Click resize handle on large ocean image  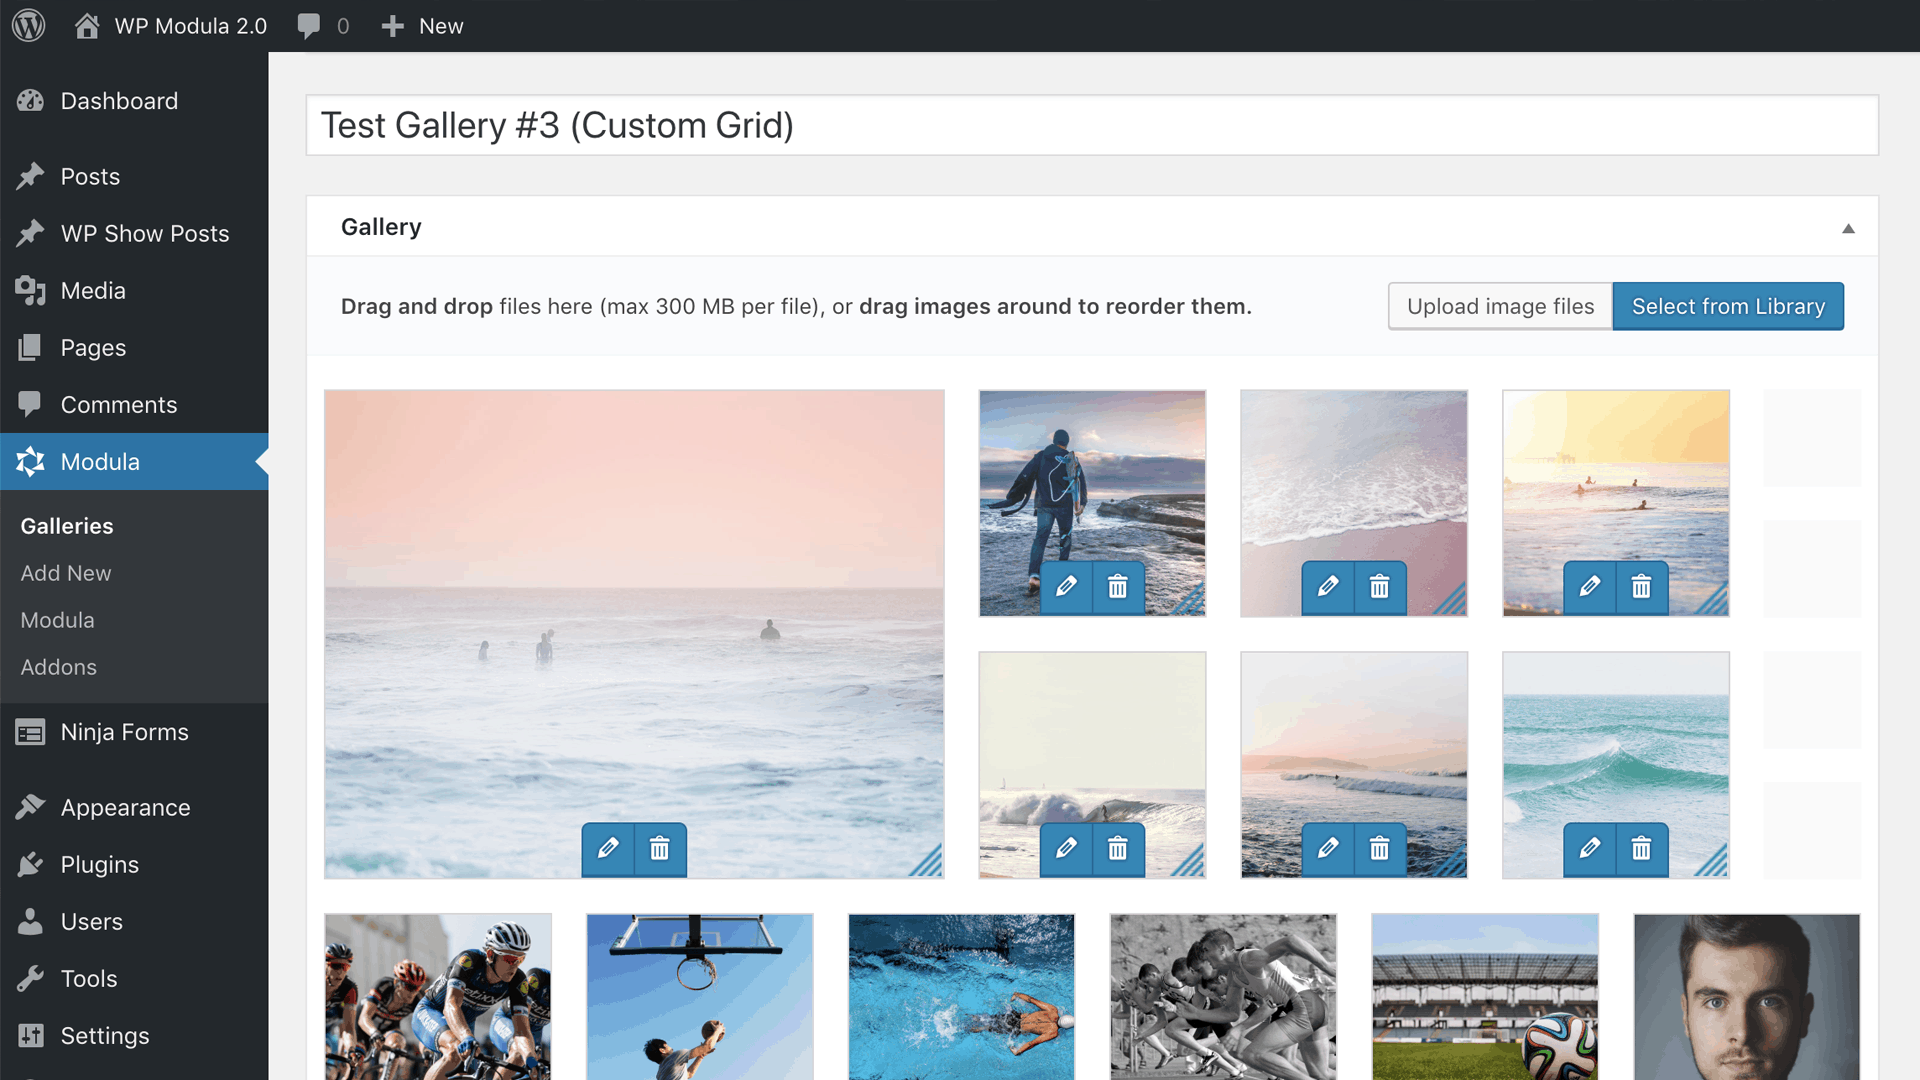click(928, 862)
